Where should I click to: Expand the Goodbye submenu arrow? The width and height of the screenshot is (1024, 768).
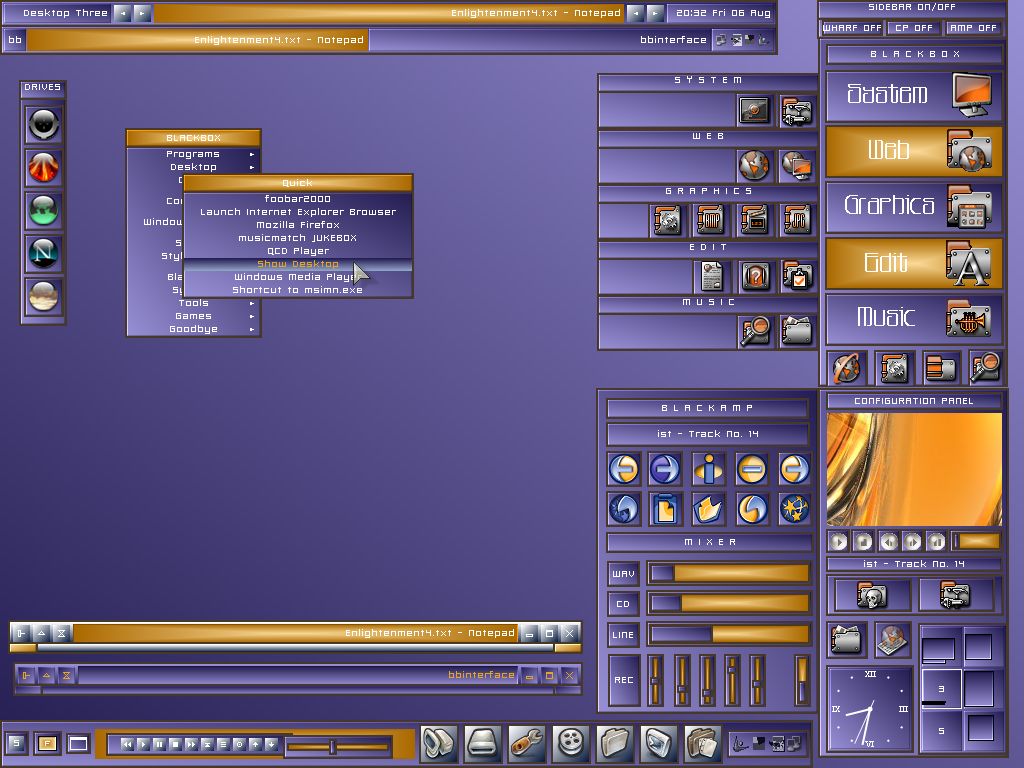tap(251, 329)
